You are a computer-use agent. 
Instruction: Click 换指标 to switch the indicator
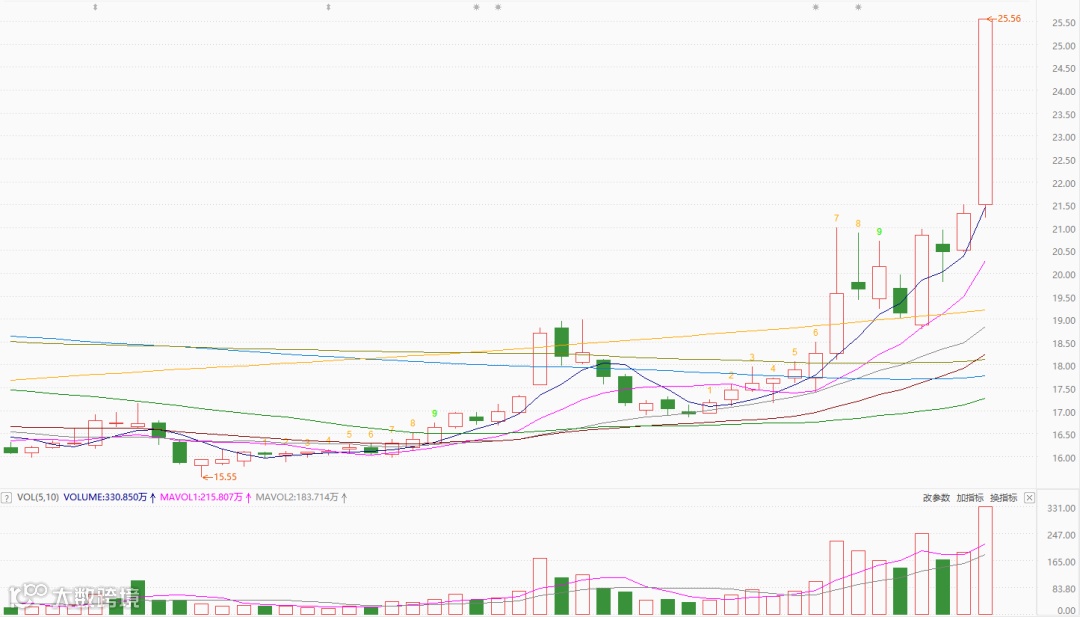(1004, 497)
